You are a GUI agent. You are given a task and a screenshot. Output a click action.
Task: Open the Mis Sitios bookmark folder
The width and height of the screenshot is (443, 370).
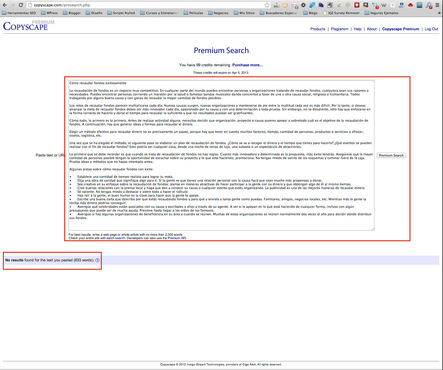[244, 13]
